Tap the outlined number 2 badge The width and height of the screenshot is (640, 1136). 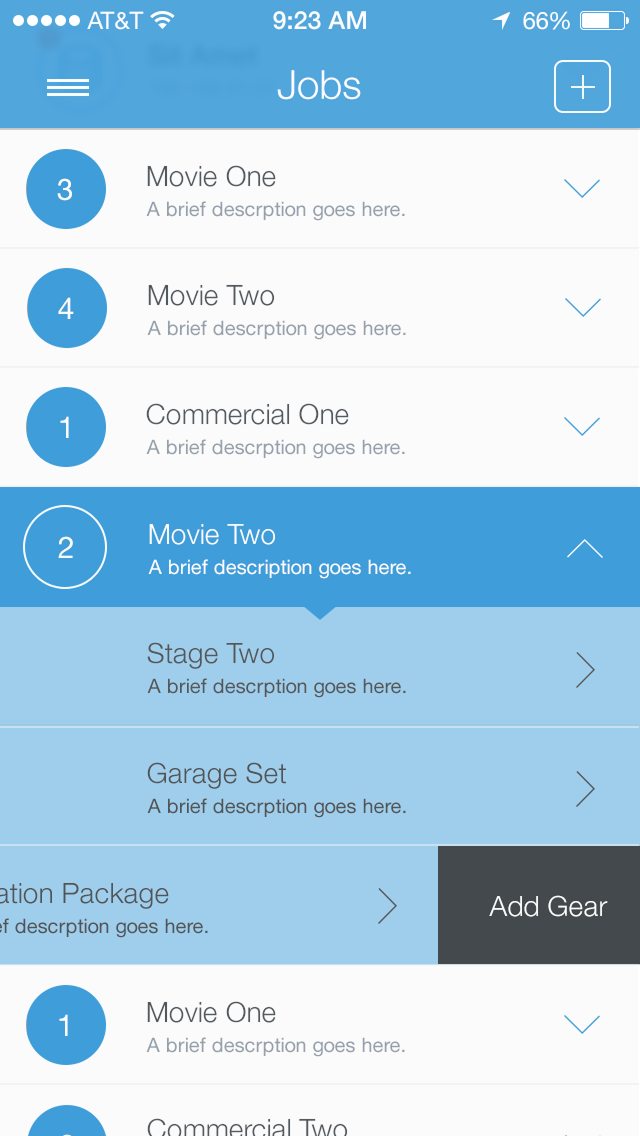click(x=65, y=547)
